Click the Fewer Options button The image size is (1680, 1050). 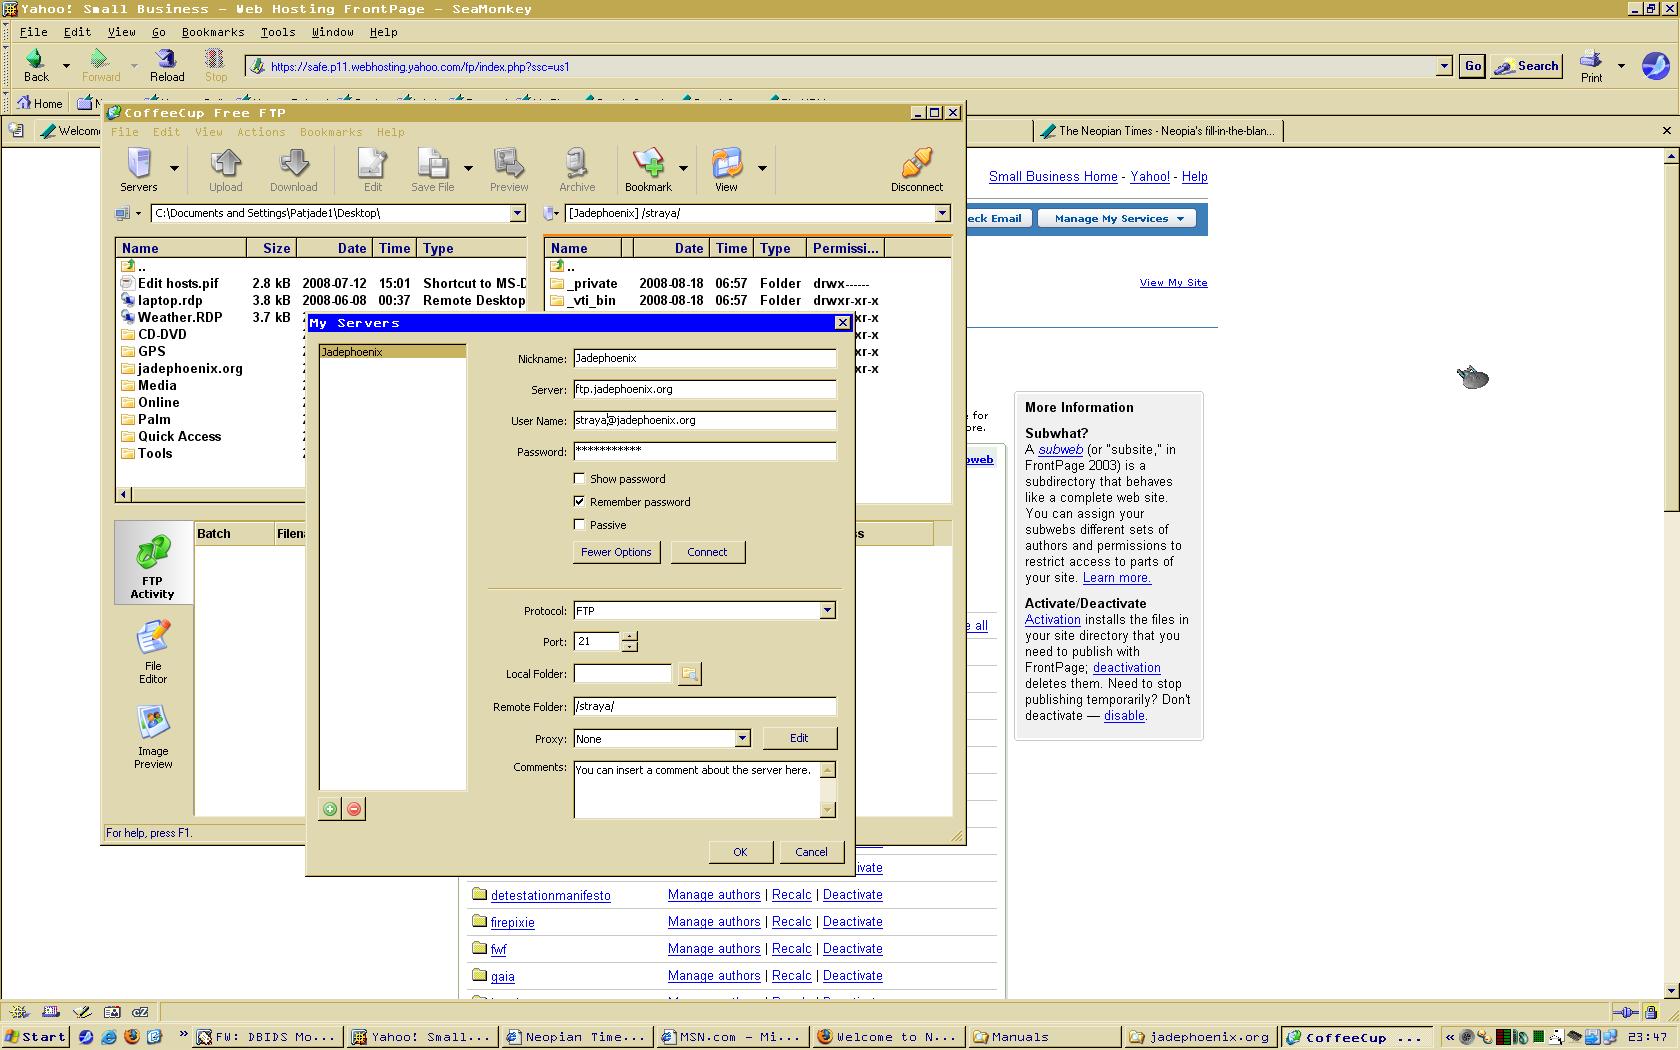(616, 552)
